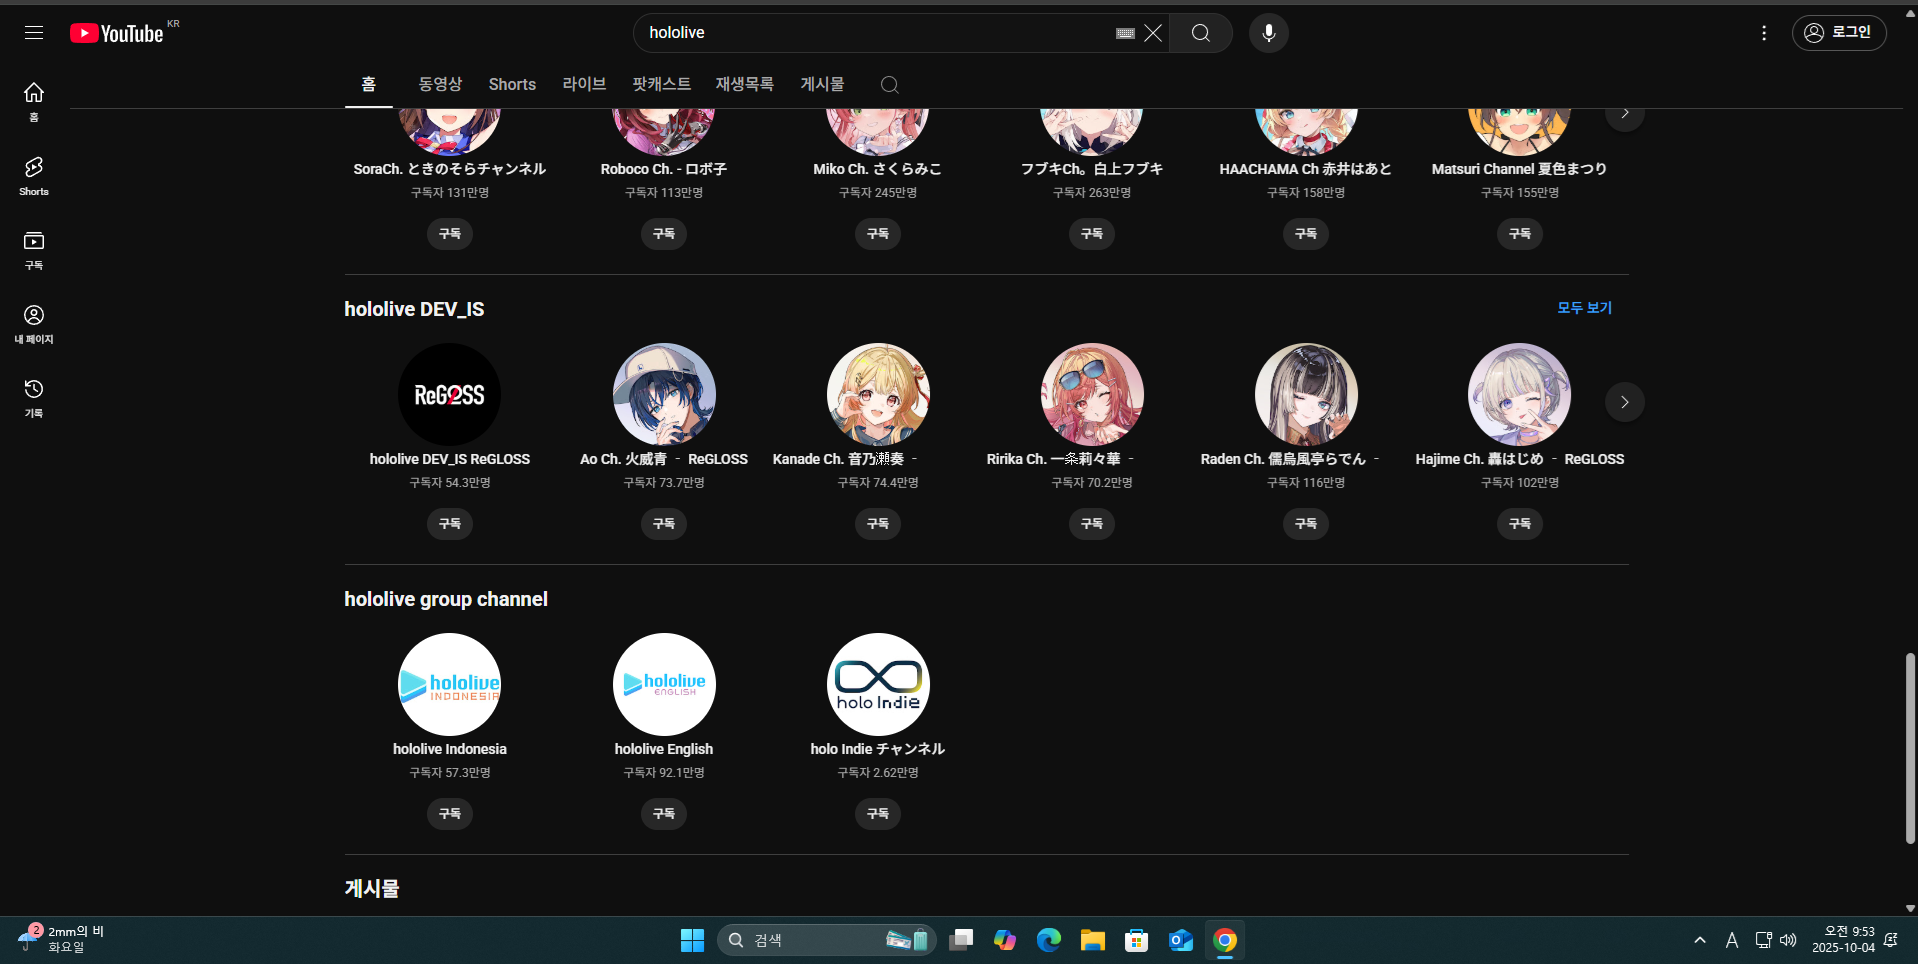Subscribe to hololive English channel
The width and height of the screenshot is (1918, 964).
(664, 814)
